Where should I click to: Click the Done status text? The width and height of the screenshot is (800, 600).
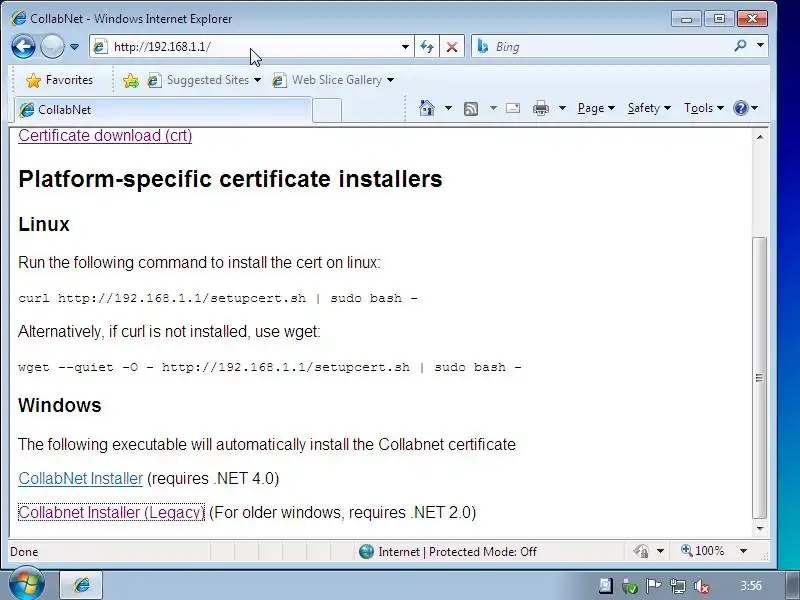coord(24,552)
